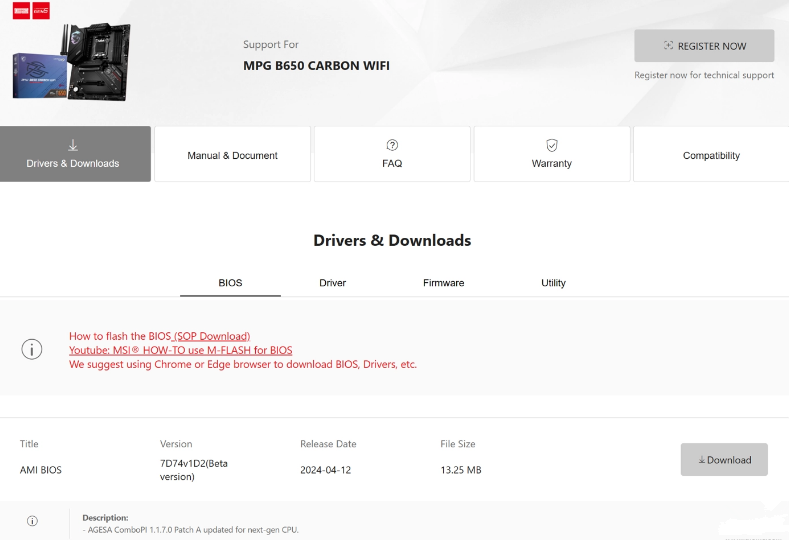Click the AGESA ComboPI description line

[x=191, y=530]
